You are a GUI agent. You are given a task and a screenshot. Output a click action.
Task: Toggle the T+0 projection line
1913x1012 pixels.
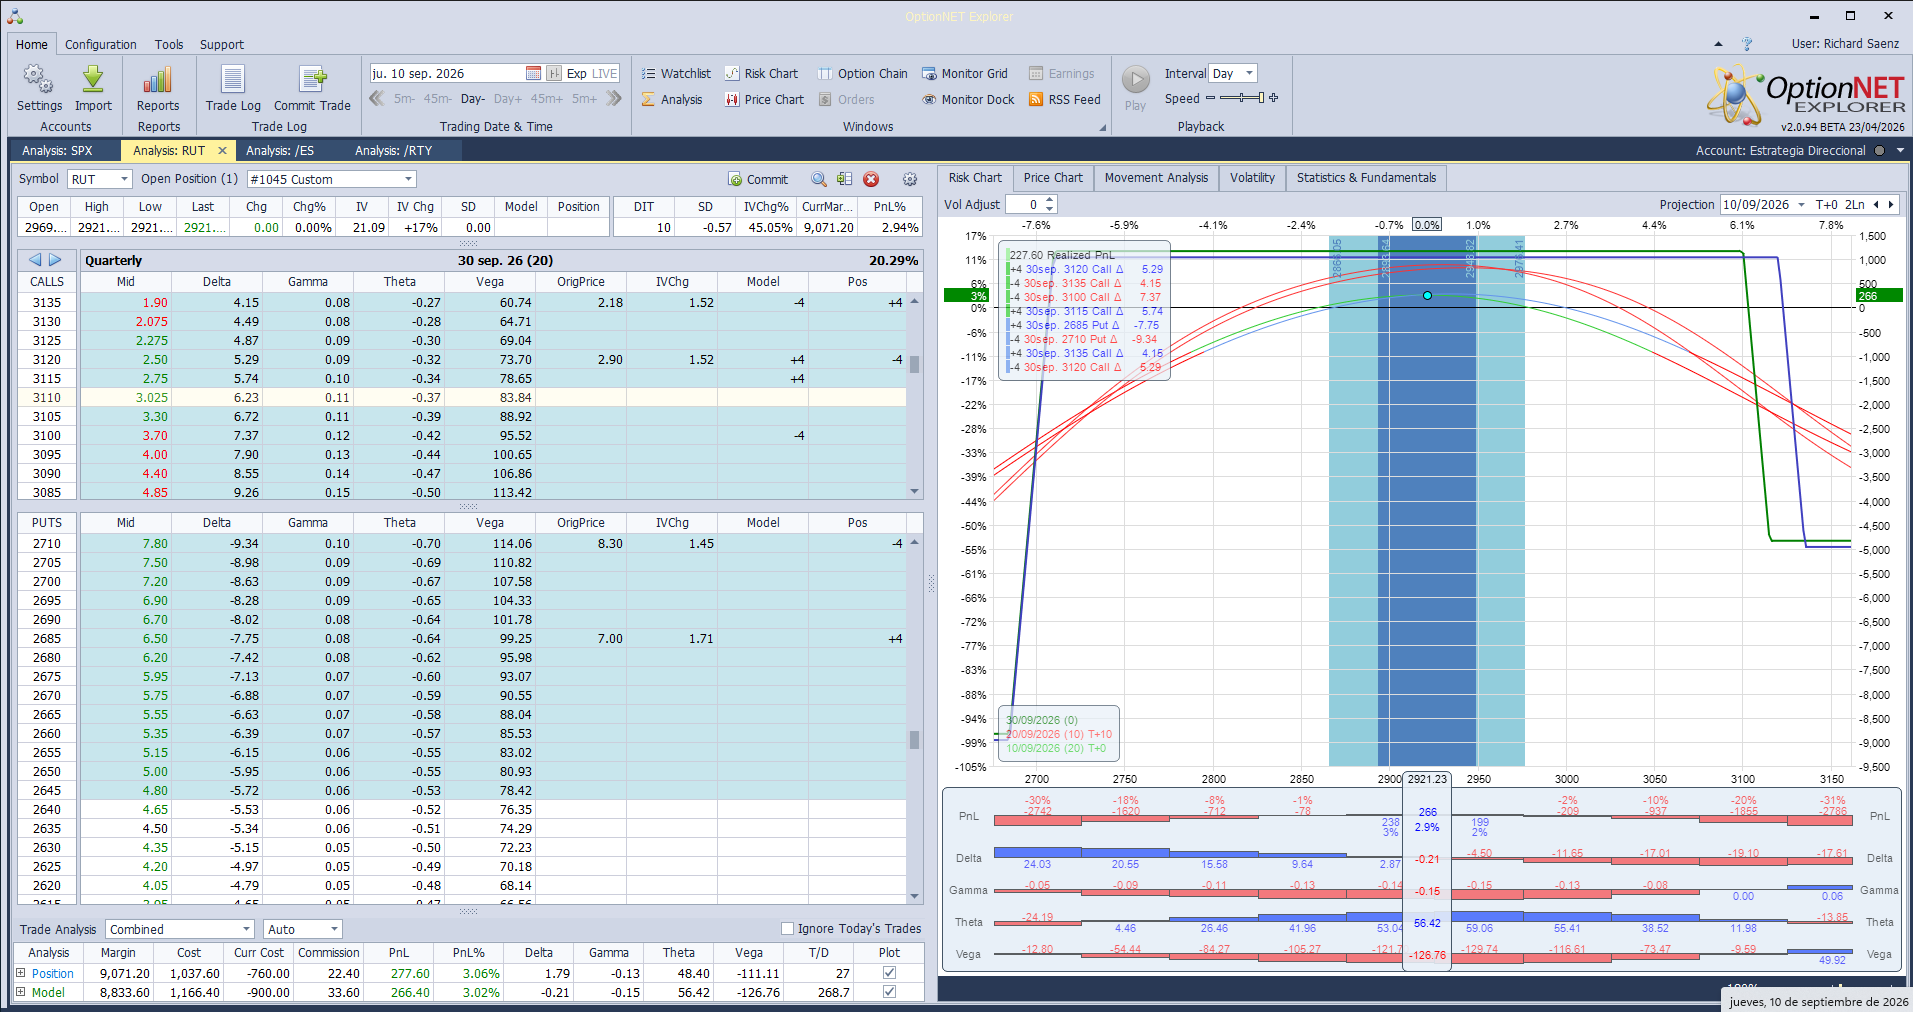(x=1826, y=204)
